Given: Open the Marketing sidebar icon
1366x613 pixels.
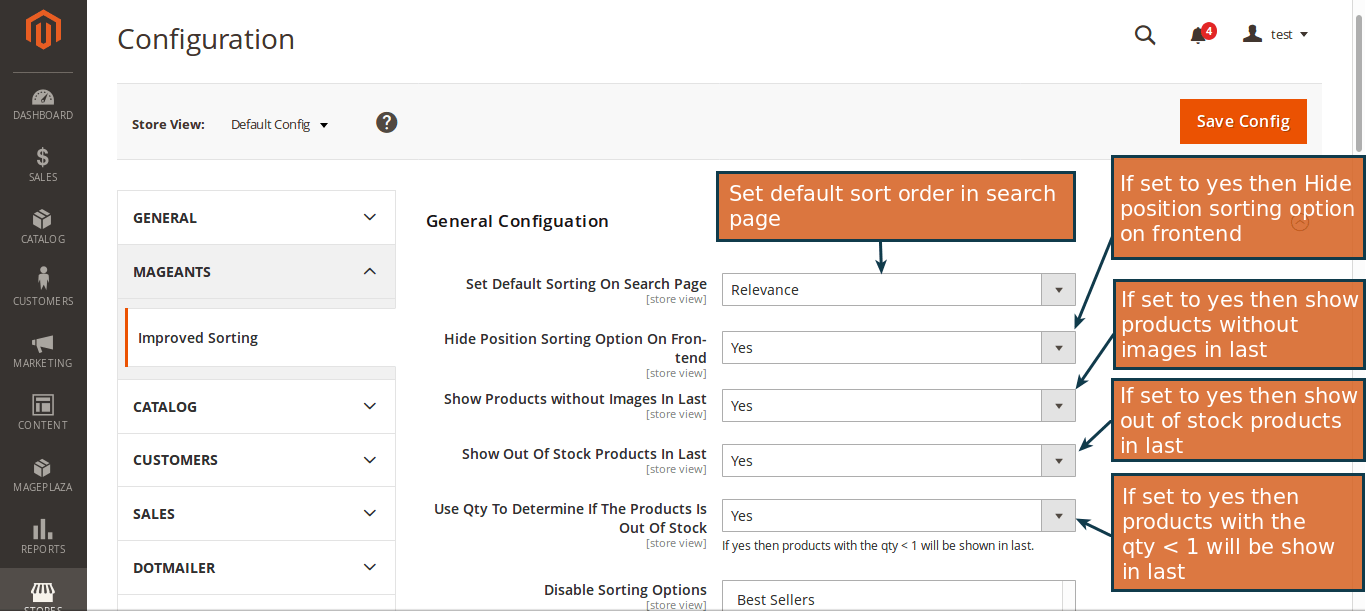Looking at the screenshot, I should [43, 350].
